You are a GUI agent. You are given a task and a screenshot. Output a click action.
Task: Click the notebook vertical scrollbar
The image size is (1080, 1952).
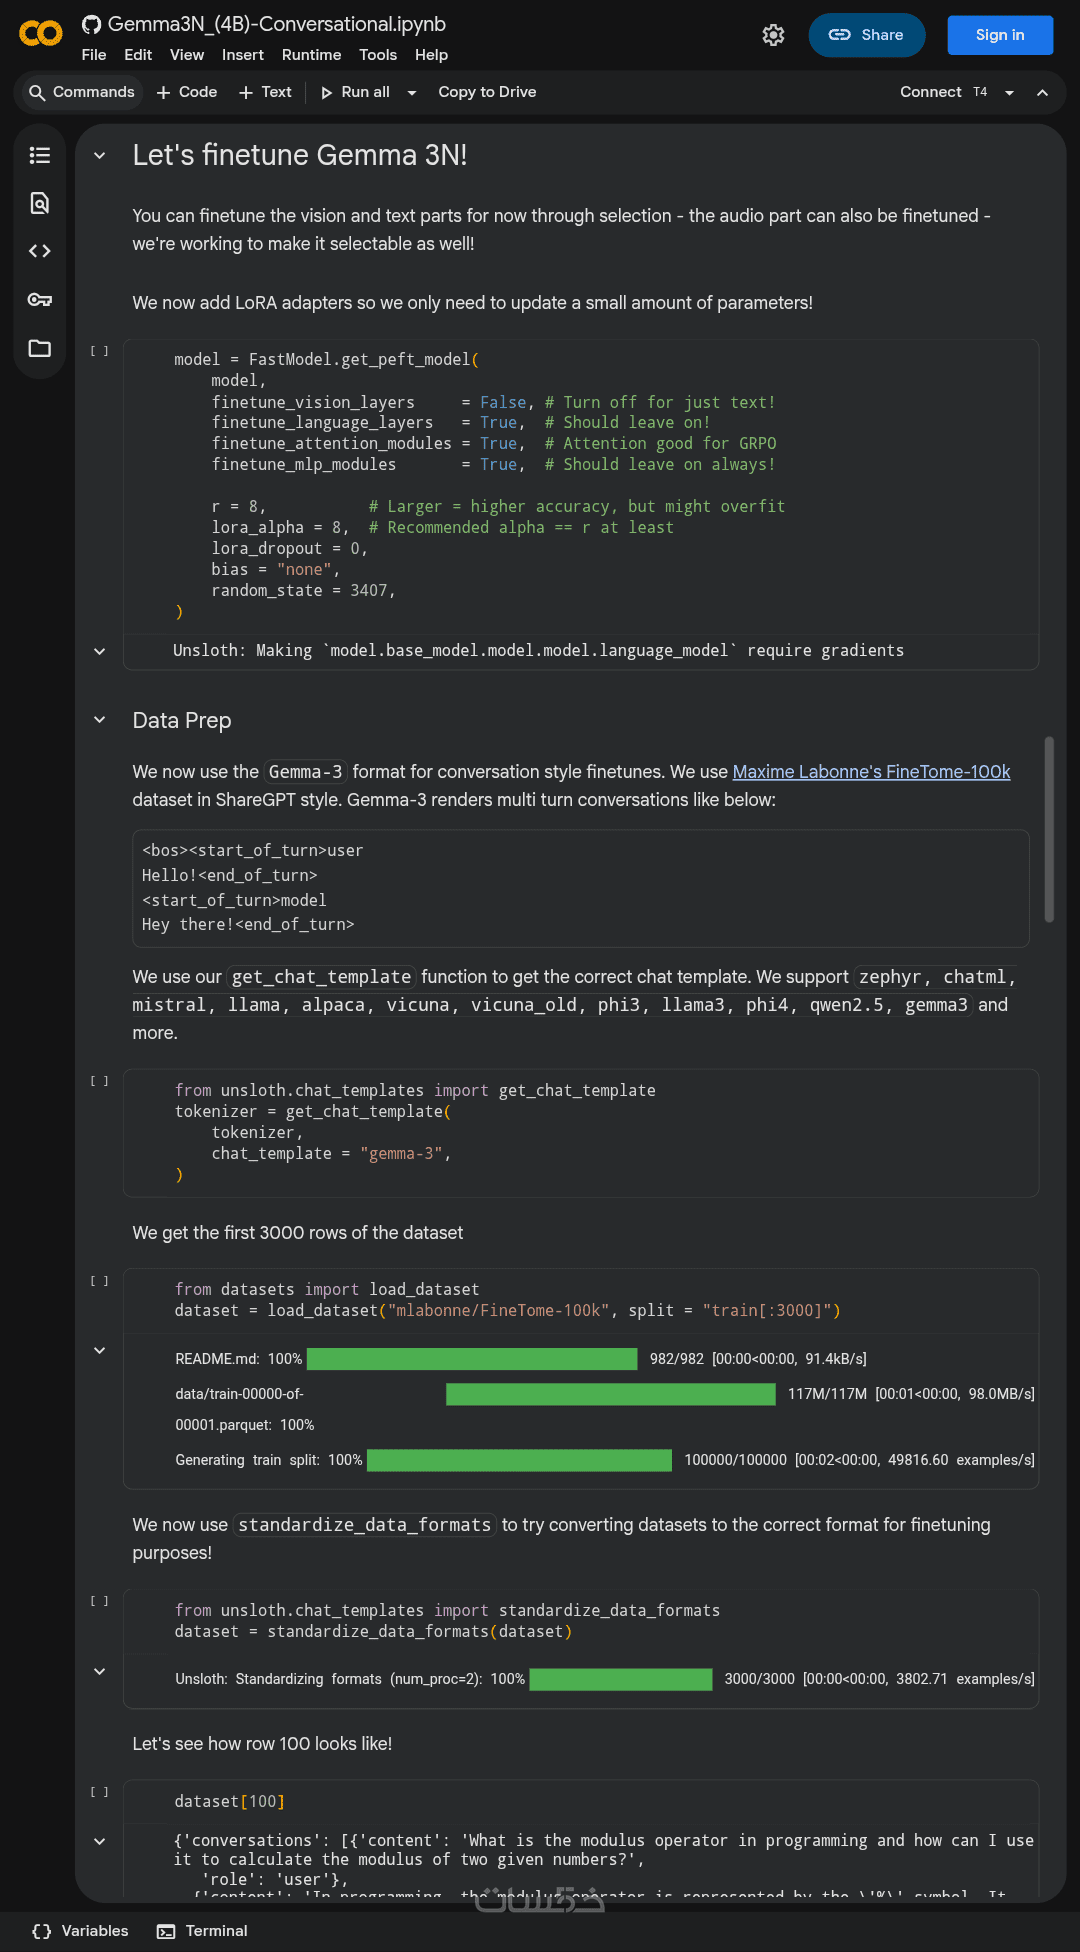point(1049,829)
